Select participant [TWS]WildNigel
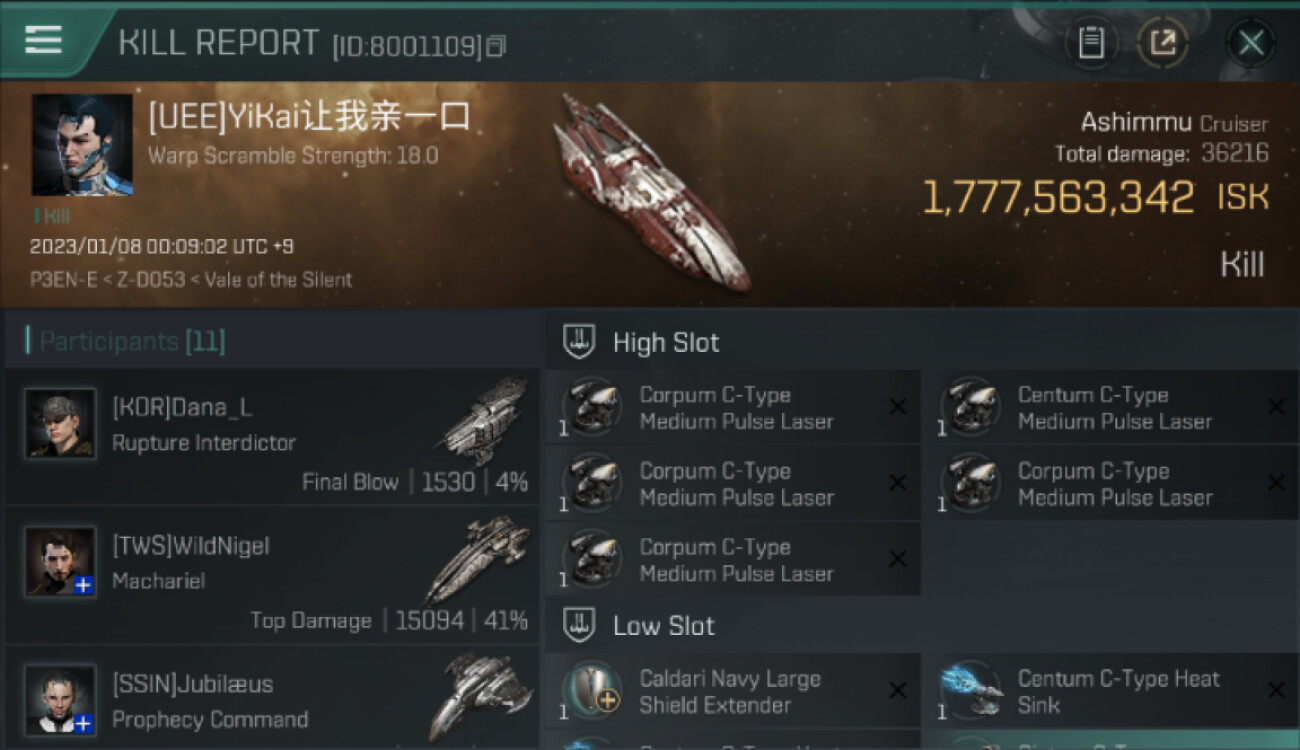Screen dimensions: 1300x750 point(272,575)
